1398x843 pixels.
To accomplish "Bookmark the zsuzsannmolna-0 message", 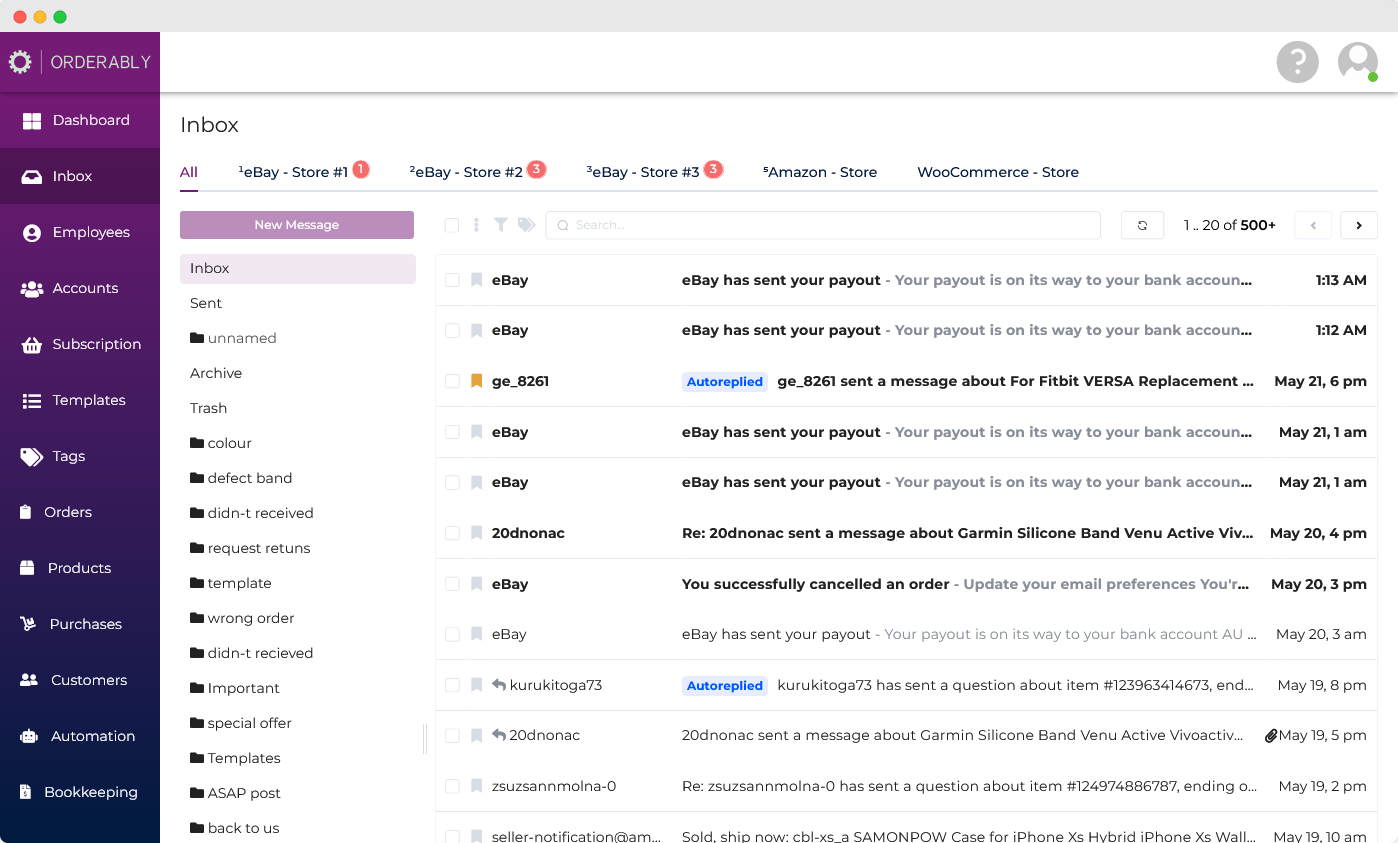I will 477,786.
